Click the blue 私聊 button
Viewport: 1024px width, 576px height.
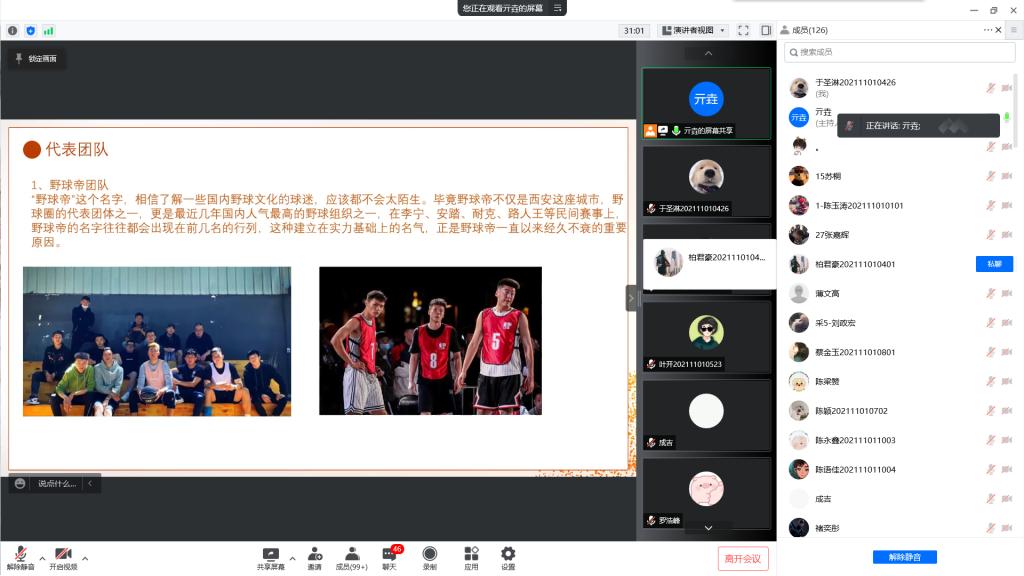click(x=994, y=264)
